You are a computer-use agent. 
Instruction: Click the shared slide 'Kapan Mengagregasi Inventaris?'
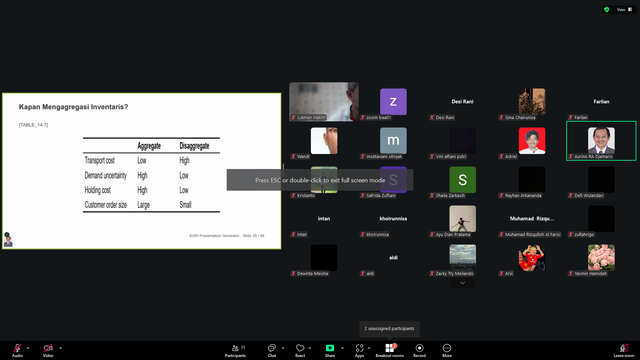point(142,171)
